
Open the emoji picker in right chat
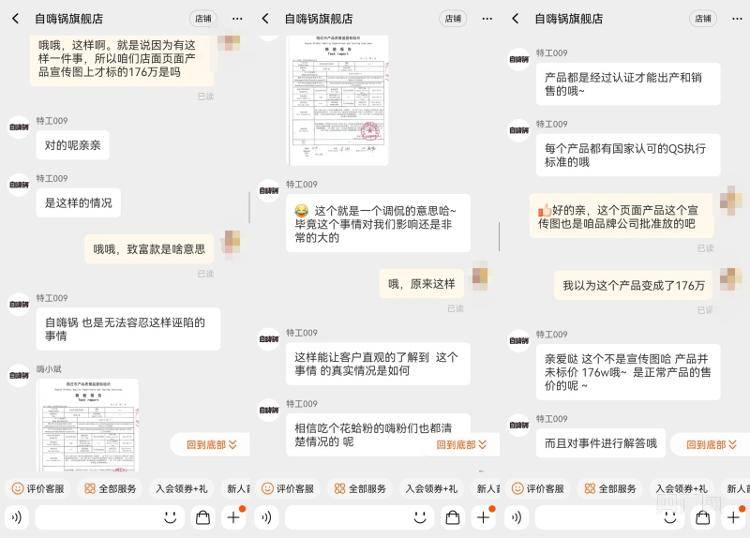(x=670, y=517)
